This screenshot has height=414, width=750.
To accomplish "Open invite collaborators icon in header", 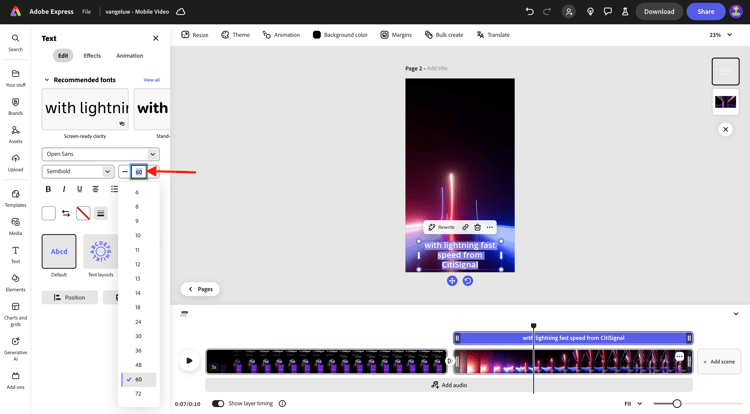I will click(569, 11).
